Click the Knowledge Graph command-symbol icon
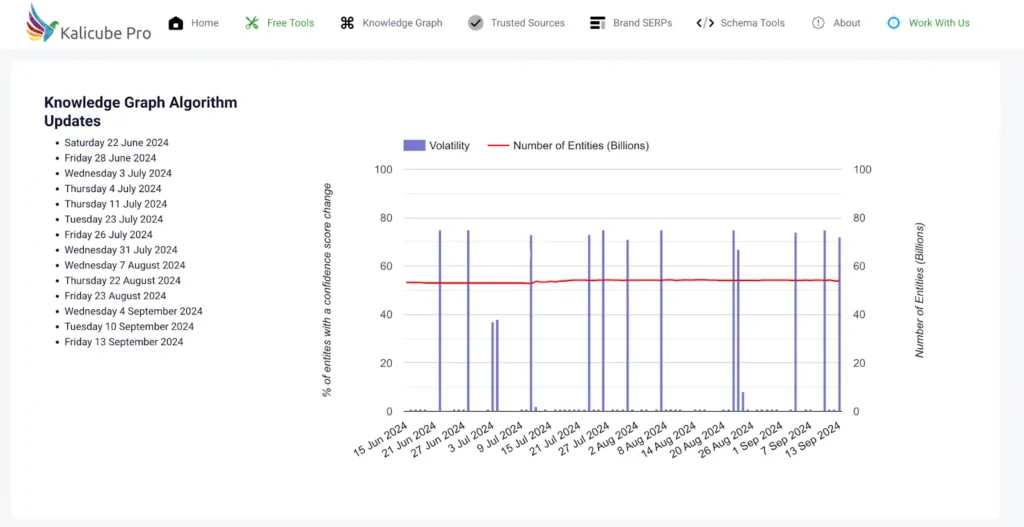Screen dimensions: 1024x527 point(347,23)
